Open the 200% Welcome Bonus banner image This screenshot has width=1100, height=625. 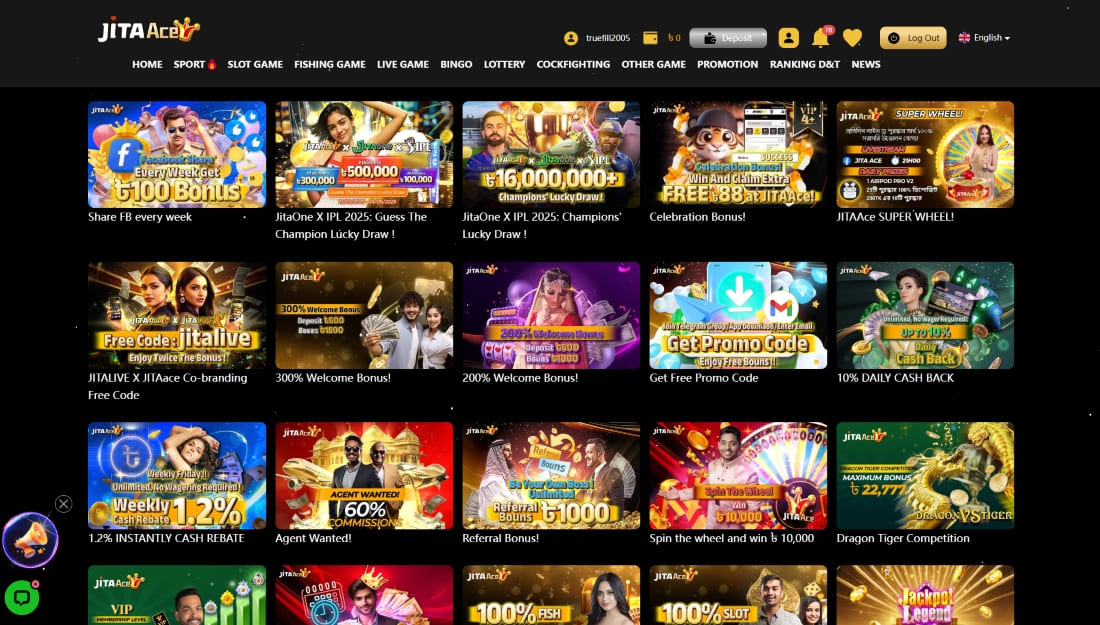pyautogui.click(x=551, y=316)
